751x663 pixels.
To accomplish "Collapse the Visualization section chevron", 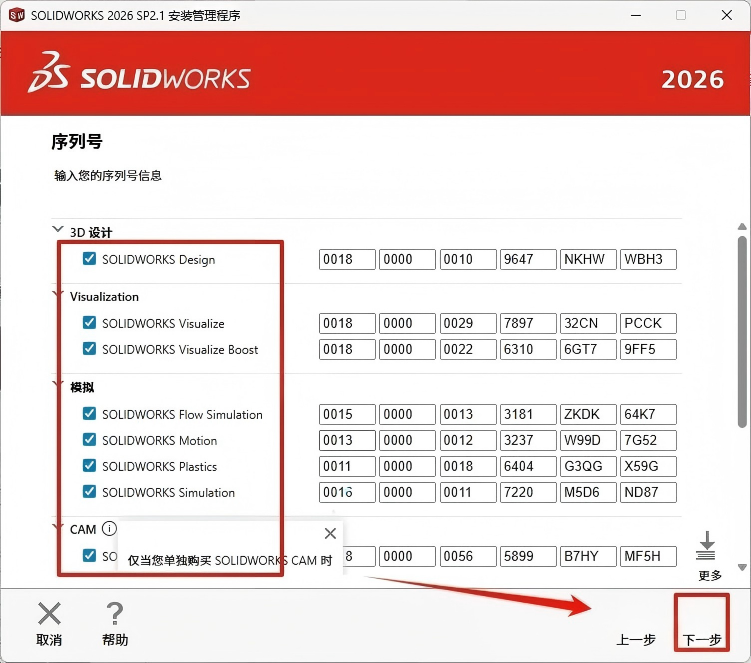I will pos(57,293).
